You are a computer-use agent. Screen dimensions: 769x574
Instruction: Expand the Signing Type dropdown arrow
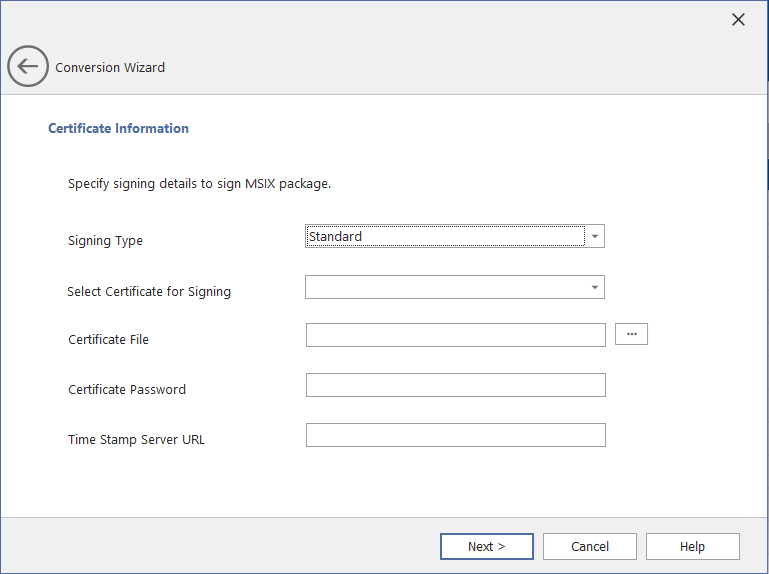[x=595, y=236]
